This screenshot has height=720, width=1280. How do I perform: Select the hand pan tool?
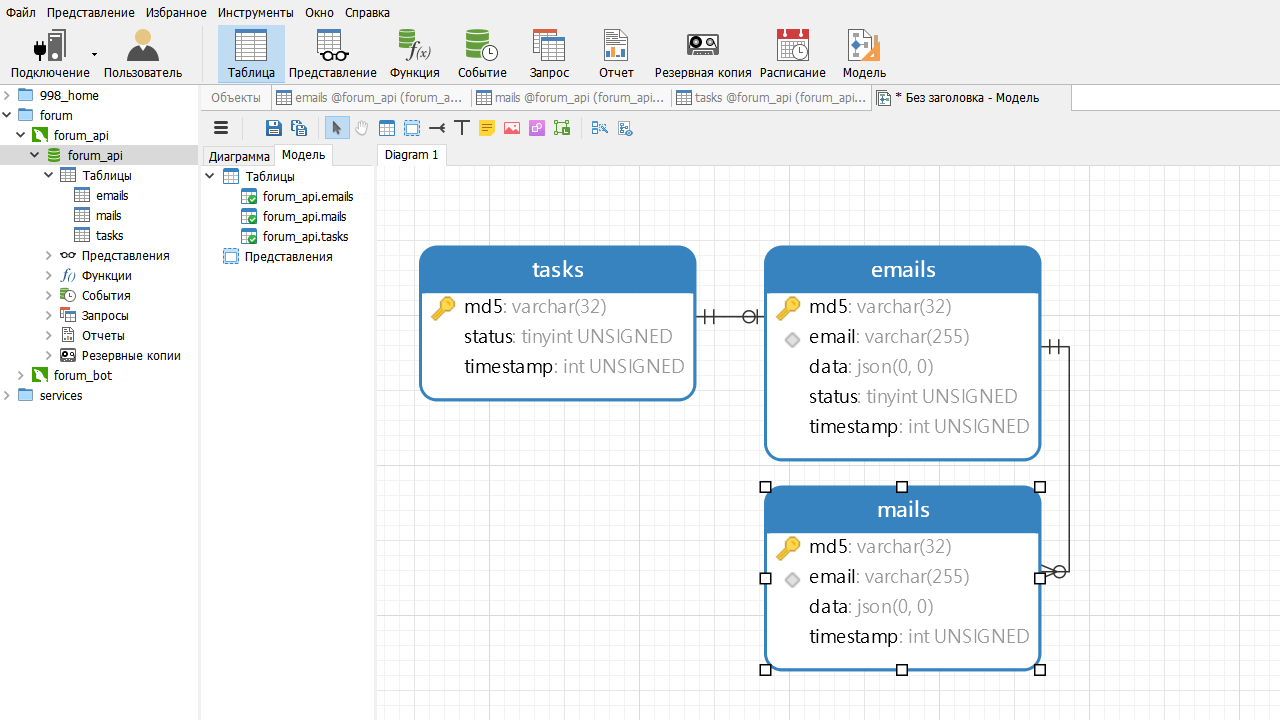click(361, 128)
